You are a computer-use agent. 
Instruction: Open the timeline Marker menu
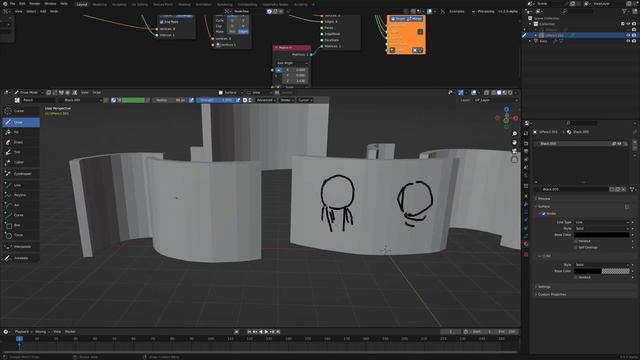(70, 332)
